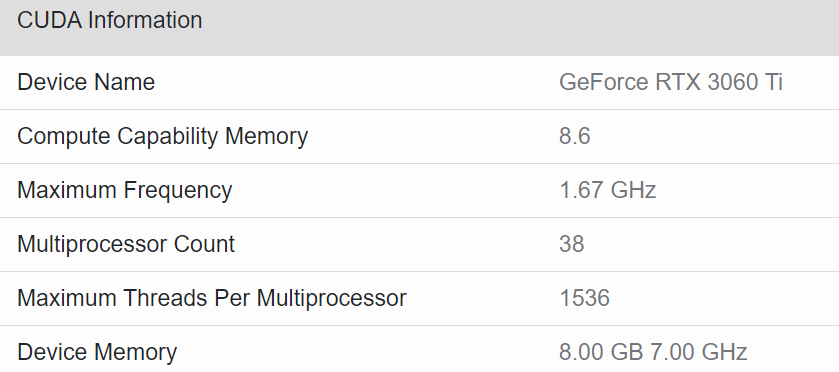
Task: Click the word Threads in the label
Action: [x=169, y=299]
